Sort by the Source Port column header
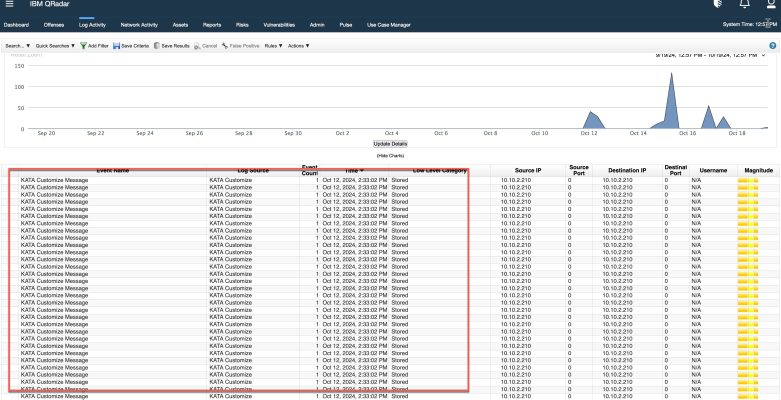 (579, 170)
